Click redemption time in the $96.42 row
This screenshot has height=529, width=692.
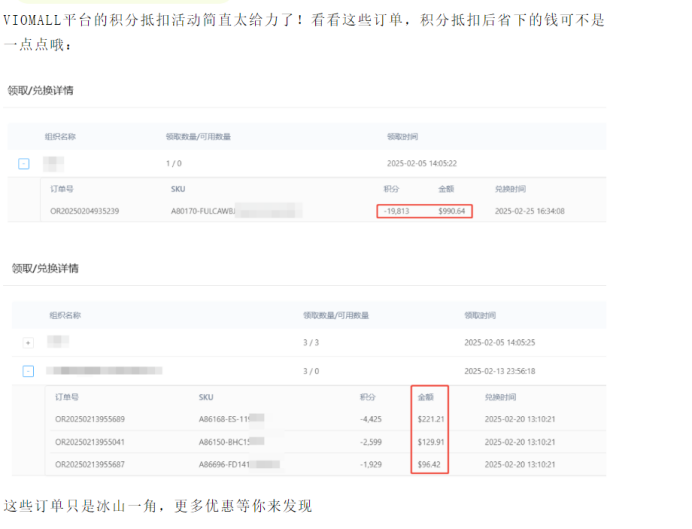pos(520,465)
